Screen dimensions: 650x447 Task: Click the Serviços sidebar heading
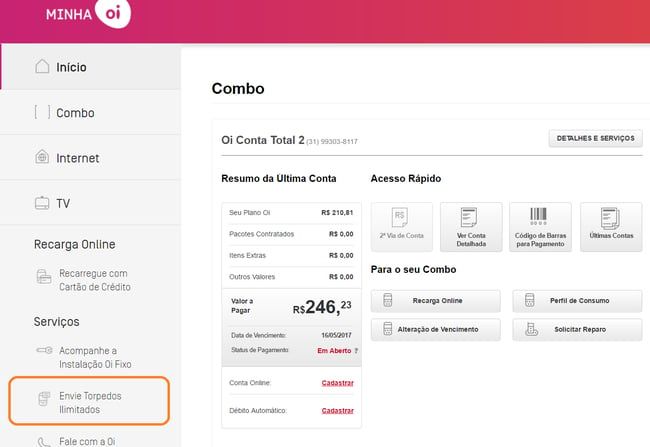tap(56, 322)
